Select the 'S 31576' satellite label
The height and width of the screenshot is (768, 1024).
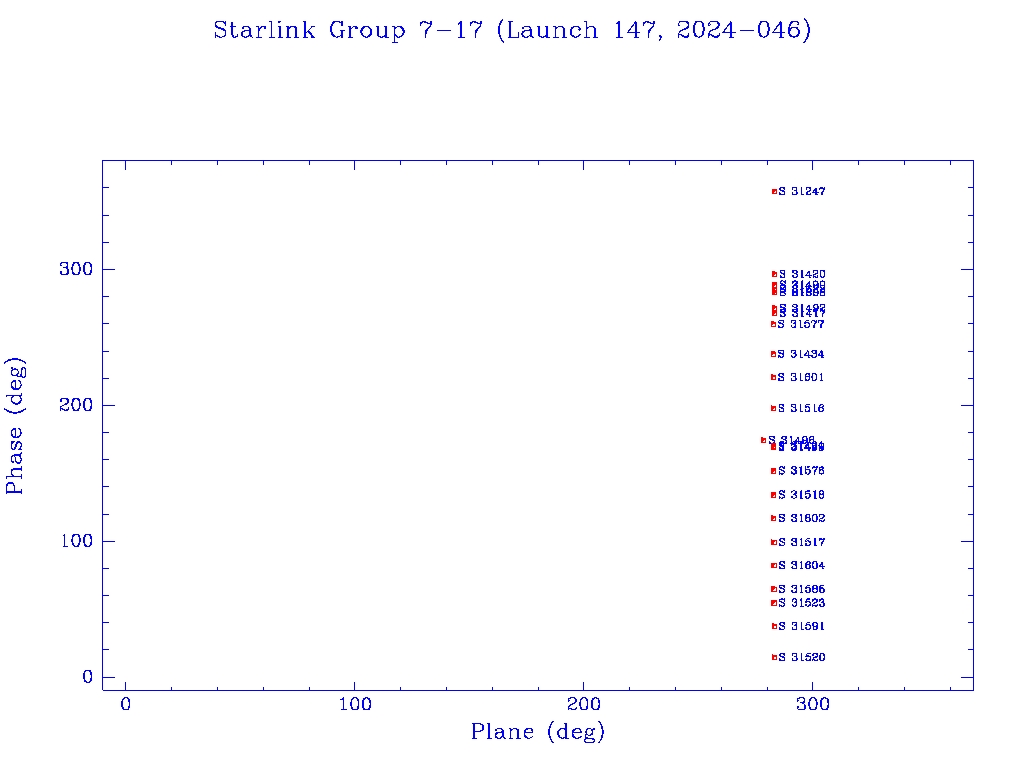(x=801, y=471)
